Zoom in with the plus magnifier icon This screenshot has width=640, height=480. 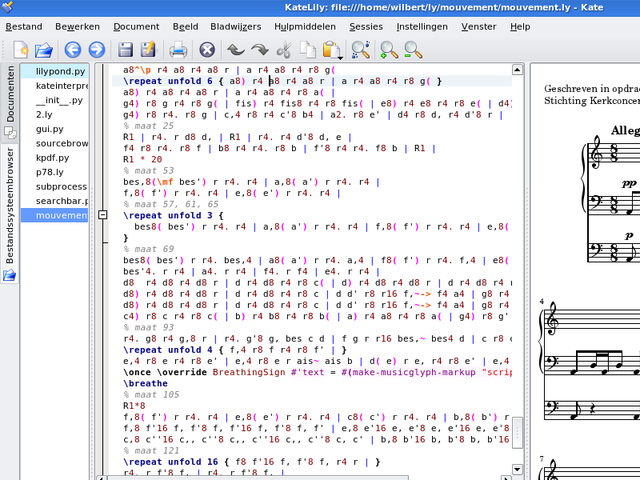click(x=389, y=50)
